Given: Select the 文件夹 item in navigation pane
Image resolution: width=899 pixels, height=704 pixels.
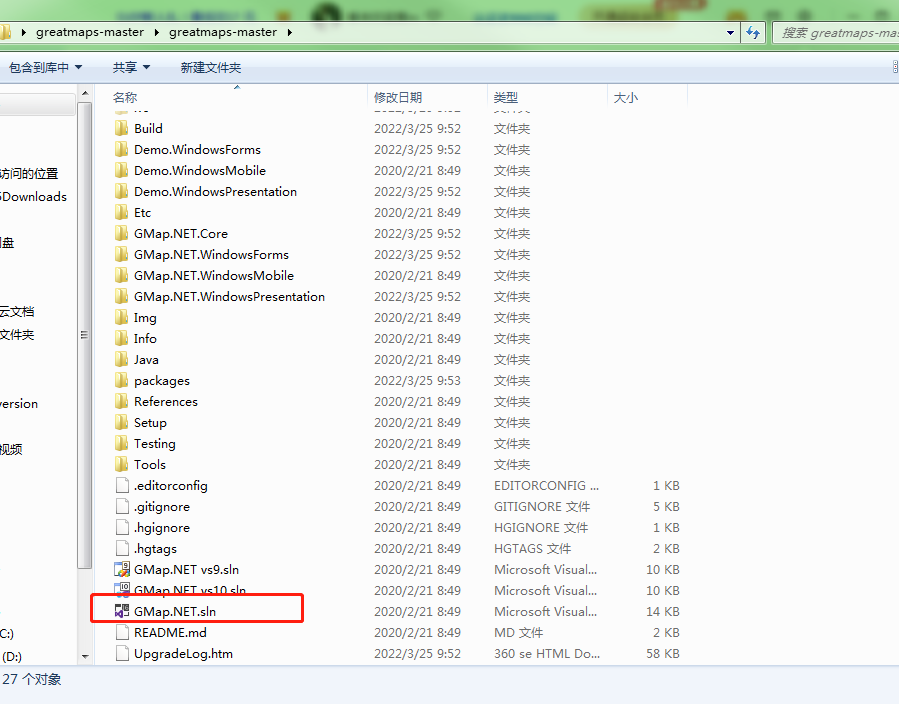Looking at the screenshot, I should point(17,335).
